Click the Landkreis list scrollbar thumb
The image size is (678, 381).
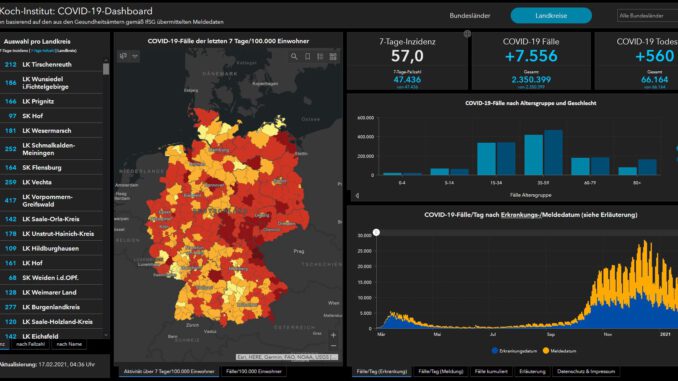click(106, 69)
